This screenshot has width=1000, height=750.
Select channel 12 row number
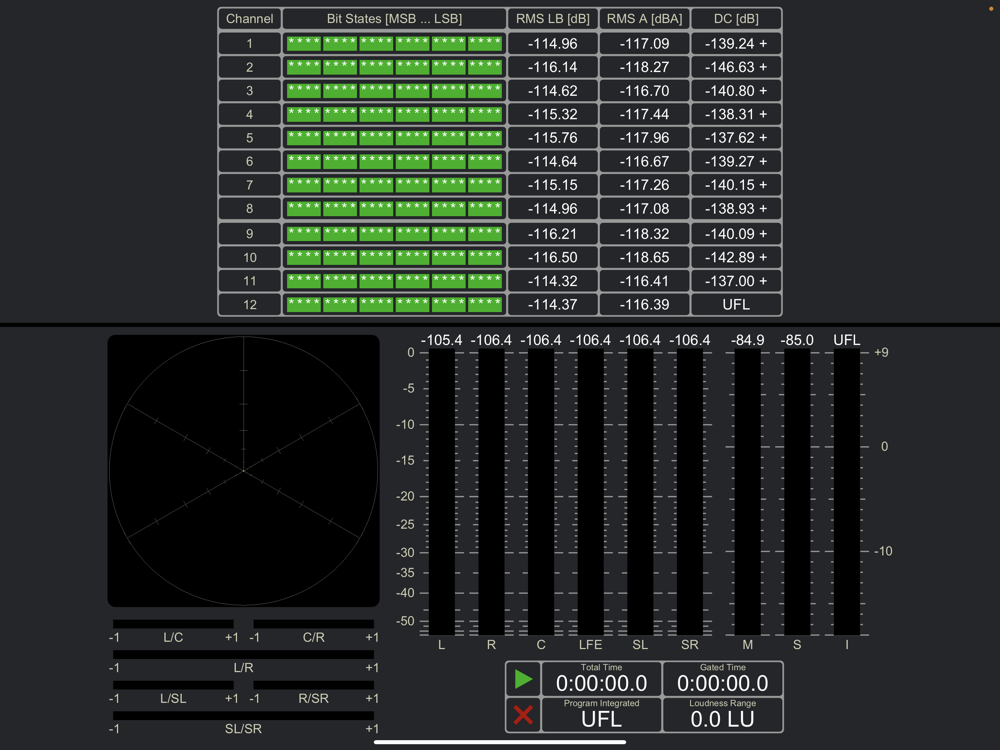(x=249, y=305)
